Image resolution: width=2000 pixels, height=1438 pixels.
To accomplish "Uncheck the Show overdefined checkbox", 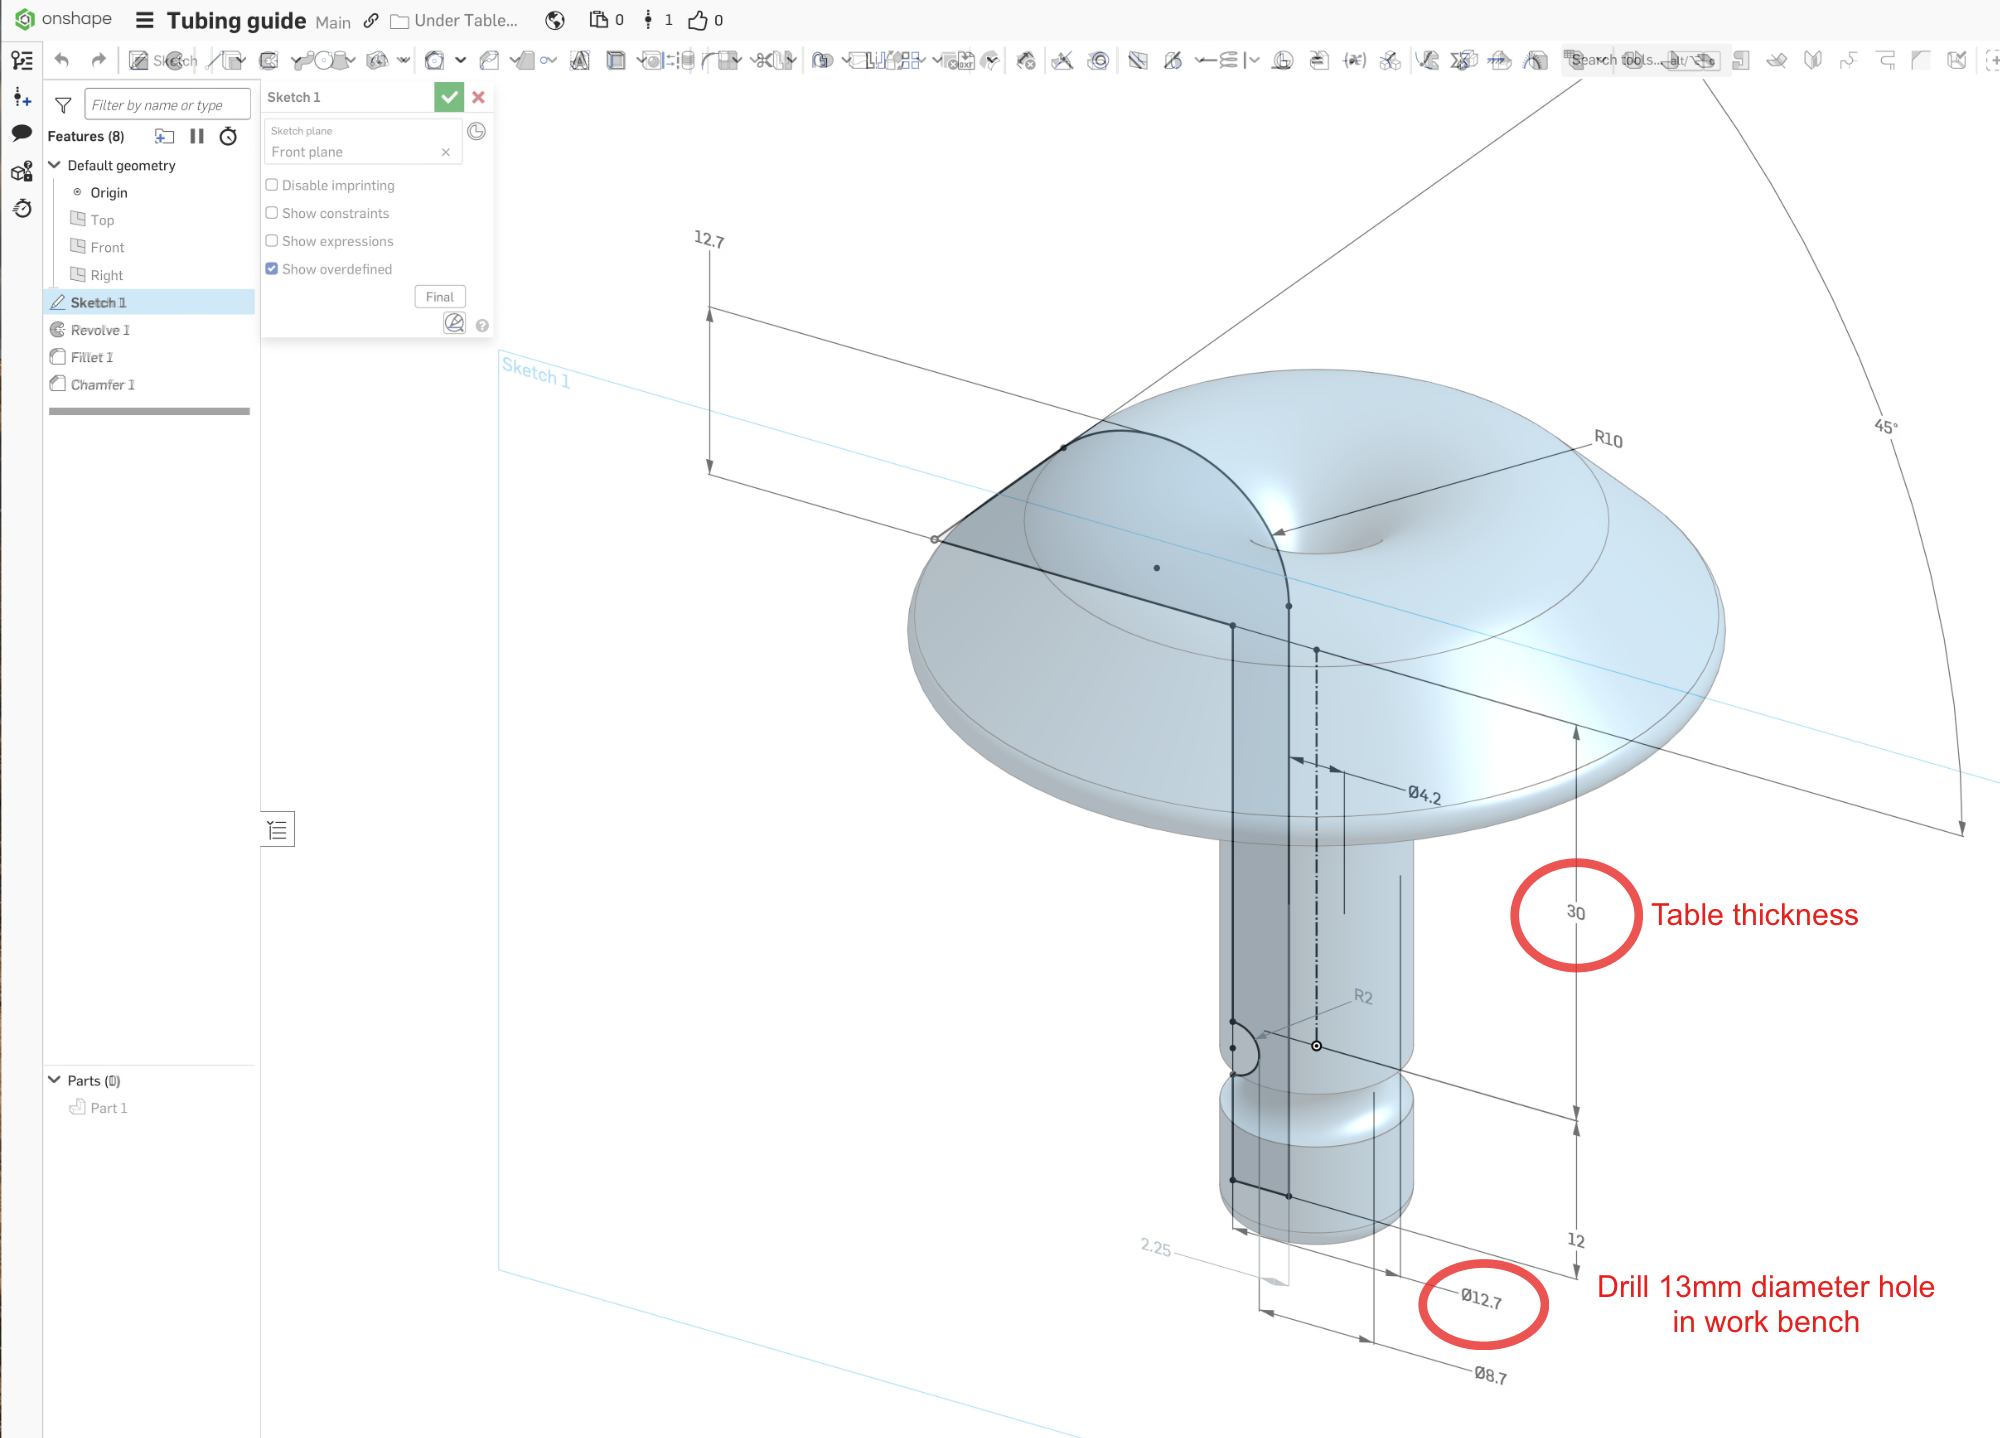I will point(271,269).
